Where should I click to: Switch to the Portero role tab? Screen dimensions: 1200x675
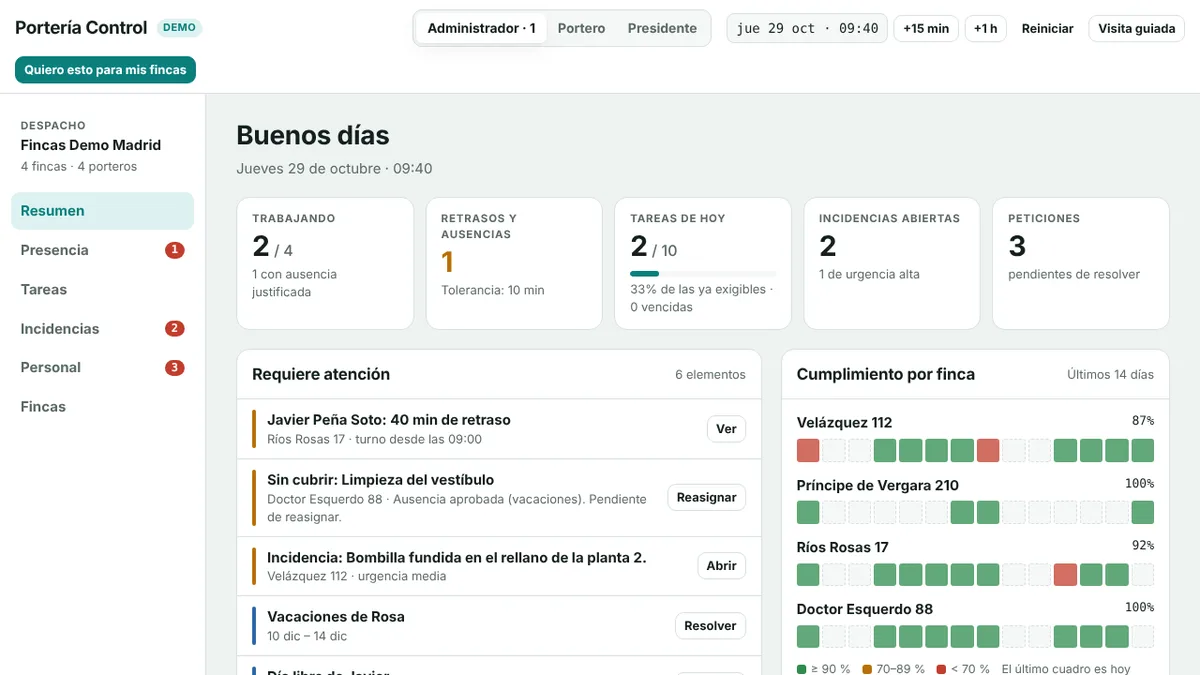(x=581, y=28)
